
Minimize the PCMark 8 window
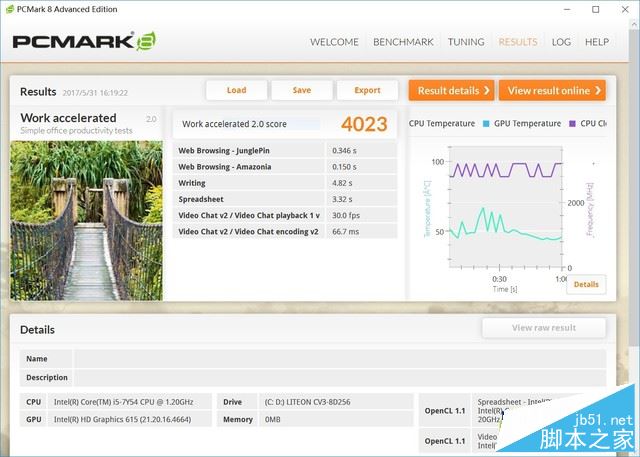567,9
